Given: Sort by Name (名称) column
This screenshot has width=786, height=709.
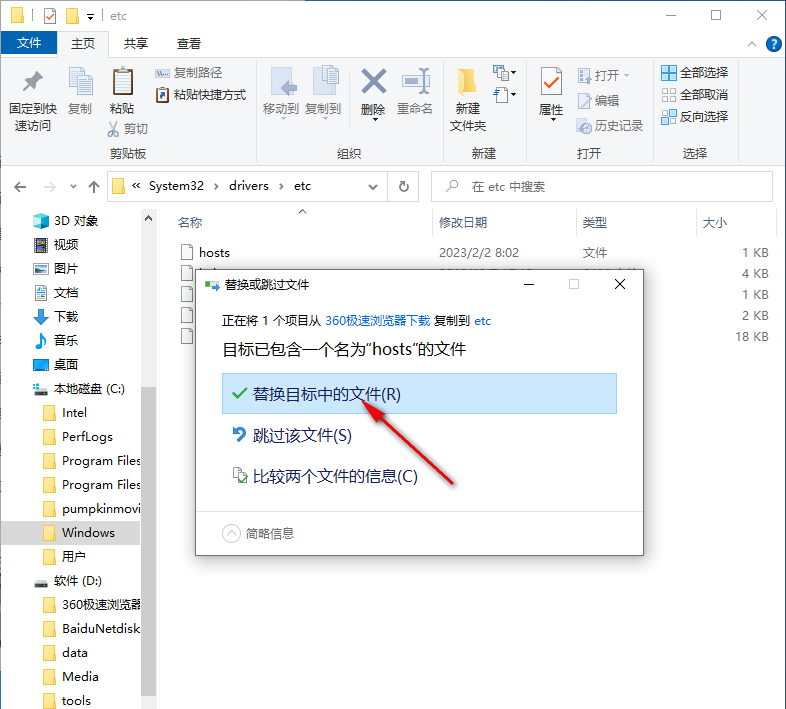Looking at the screenshot, I should [190, 223].
